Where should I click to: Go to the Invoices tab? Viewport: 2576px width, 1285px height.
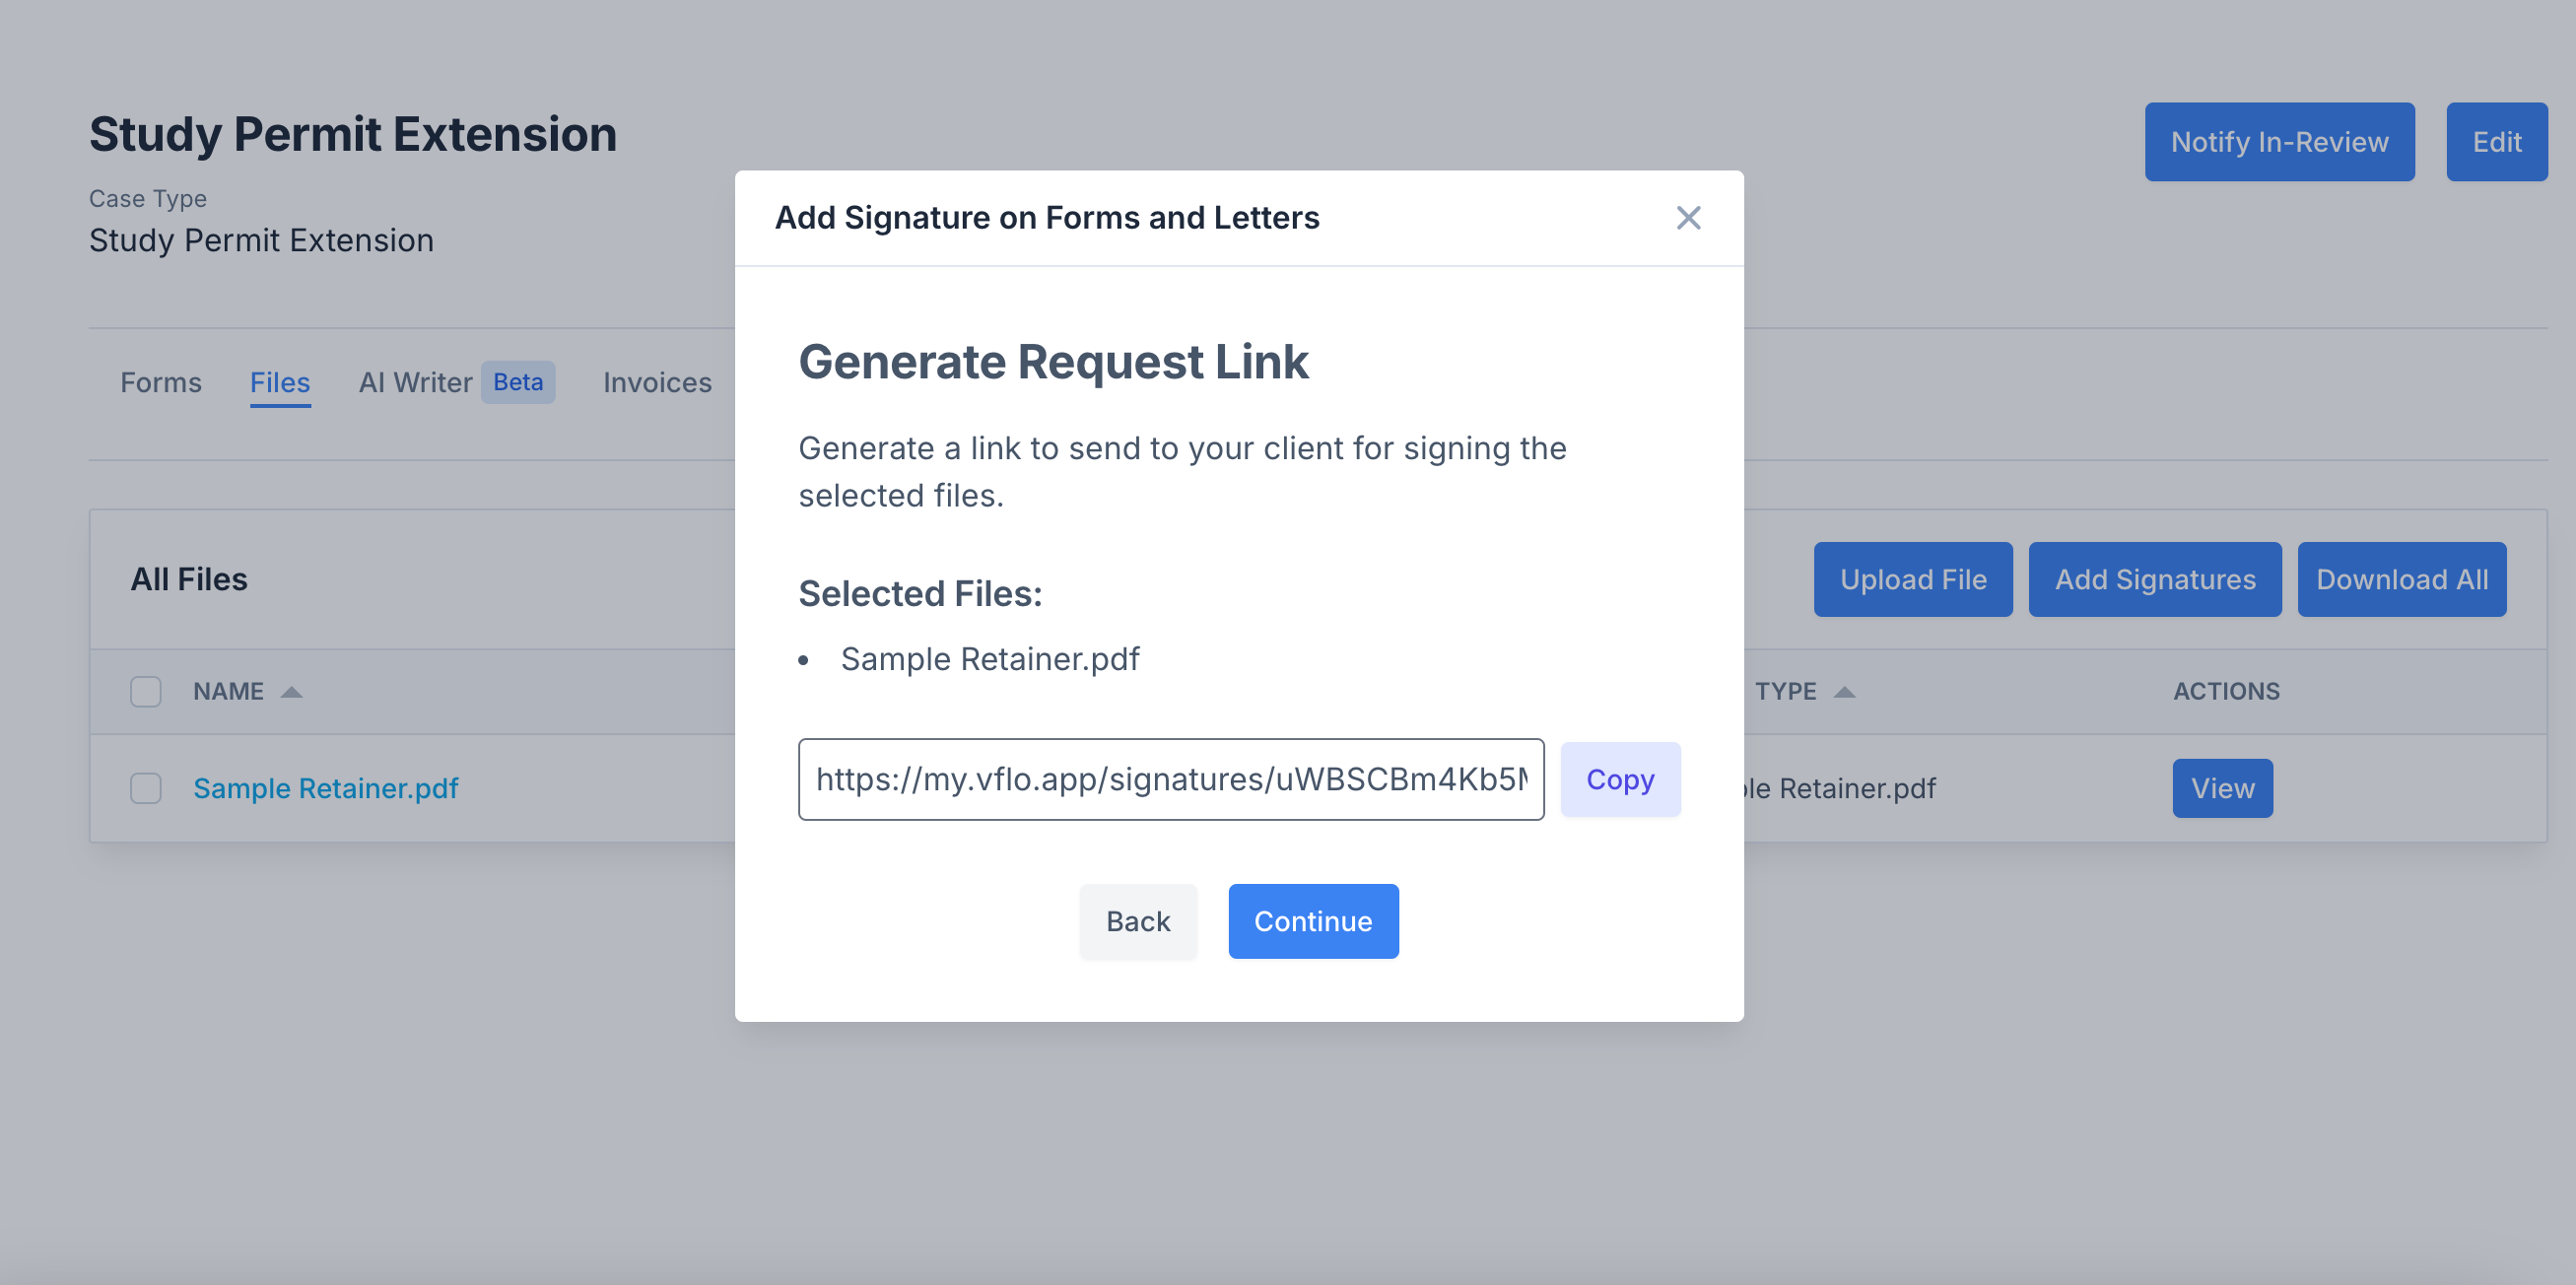click(657, 382)
